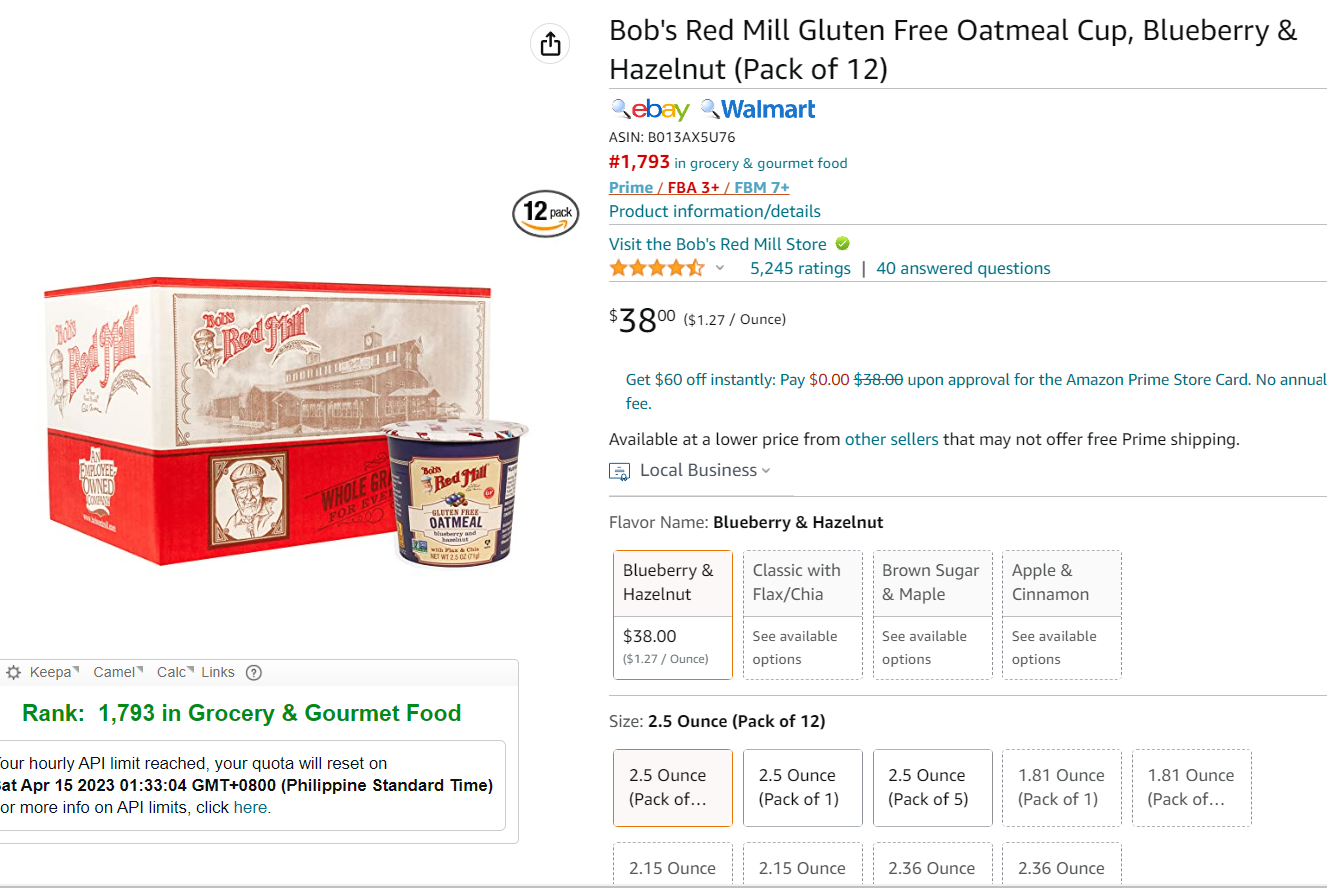Click the Keepa settings gear icon
The width and height of the screenshot is (1327, 888).
tap(13, 673)
